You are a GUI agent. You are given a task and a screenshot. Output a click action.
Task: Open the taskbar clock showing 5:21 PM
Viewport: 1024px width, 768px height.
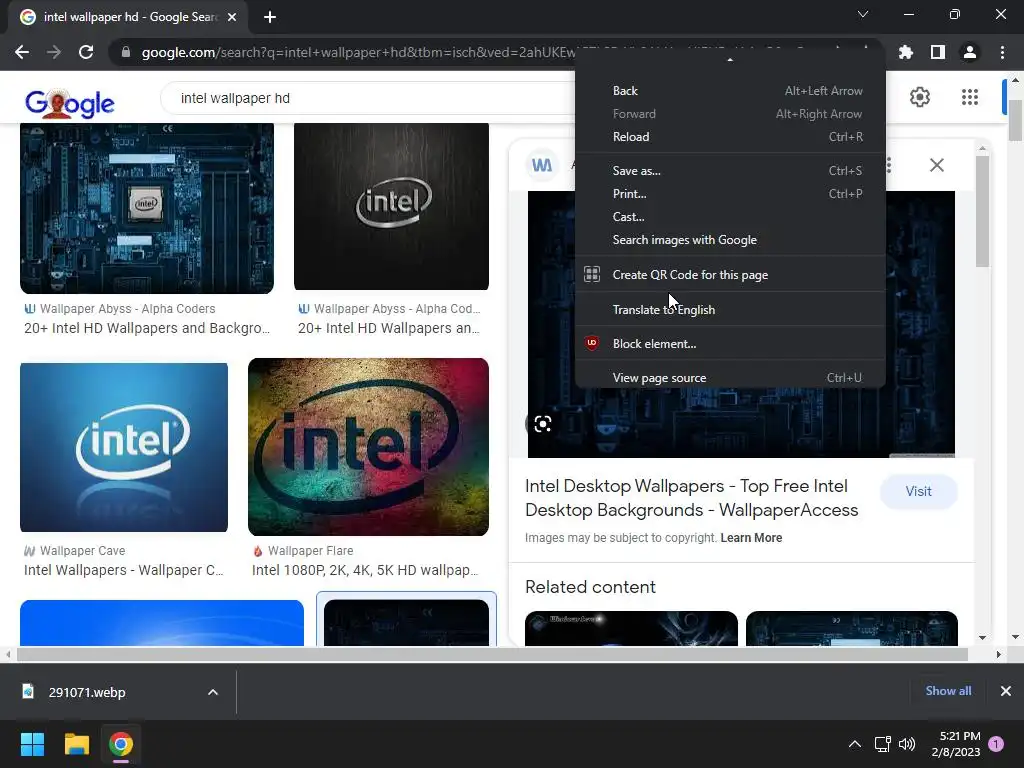click(955, 744)
